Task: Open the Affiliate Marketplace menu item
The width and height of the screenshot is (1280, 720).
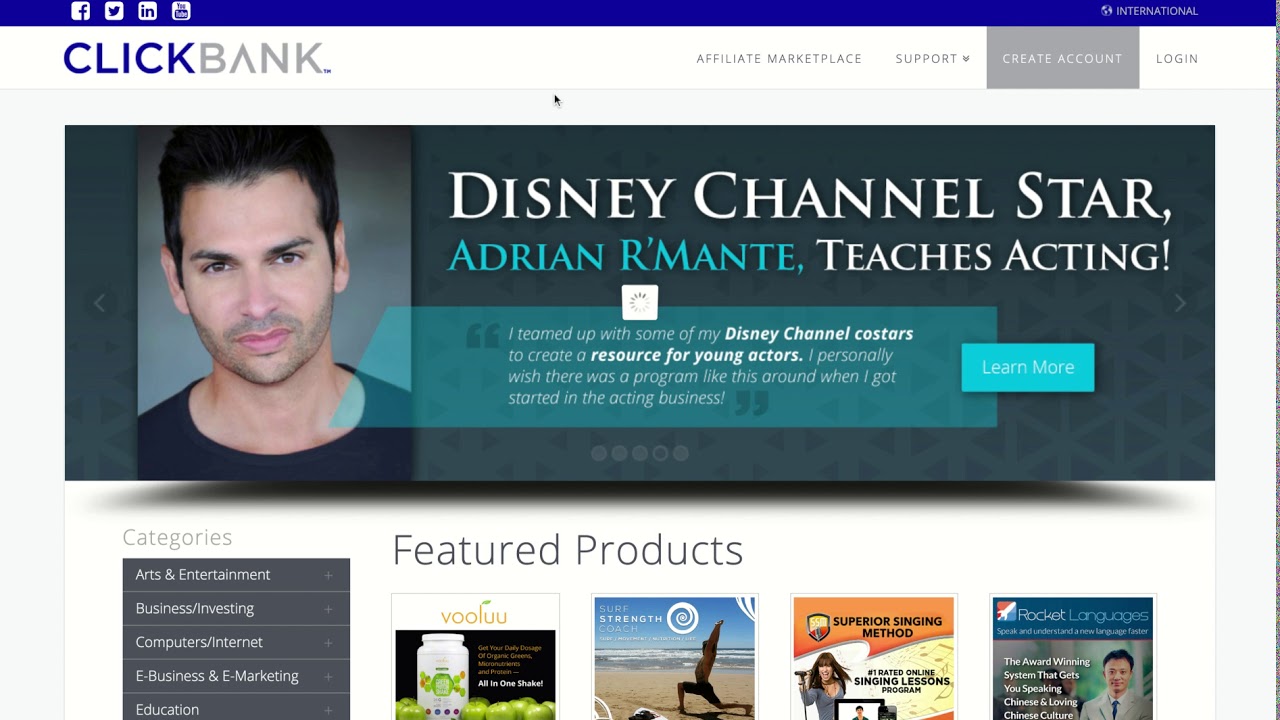Action: 779,59
